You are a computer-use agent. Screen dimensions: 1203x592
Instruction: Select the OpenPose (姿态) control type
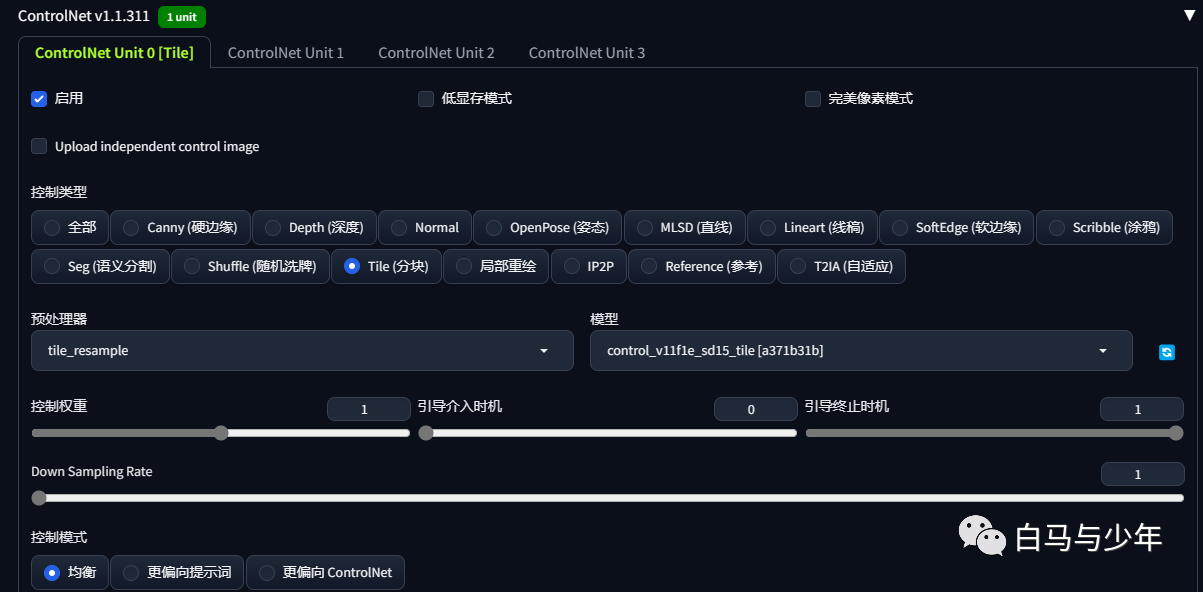point(547,228)
